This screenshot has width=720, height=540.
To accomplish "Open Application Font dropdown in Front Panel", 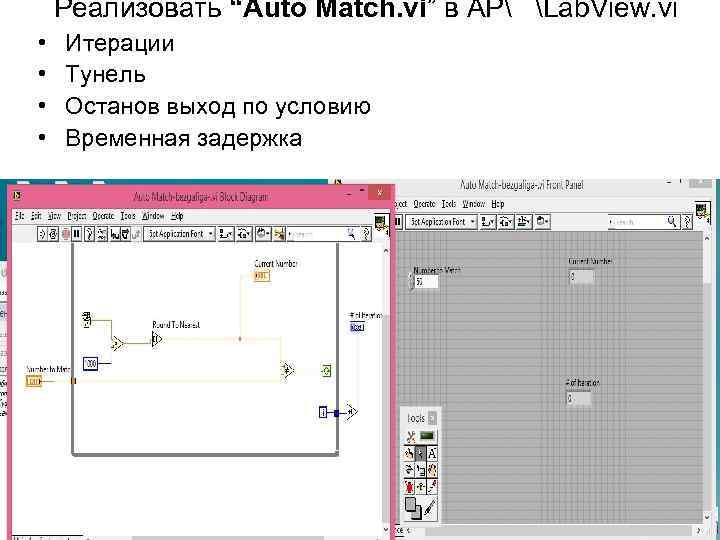I will coord(442,222).
